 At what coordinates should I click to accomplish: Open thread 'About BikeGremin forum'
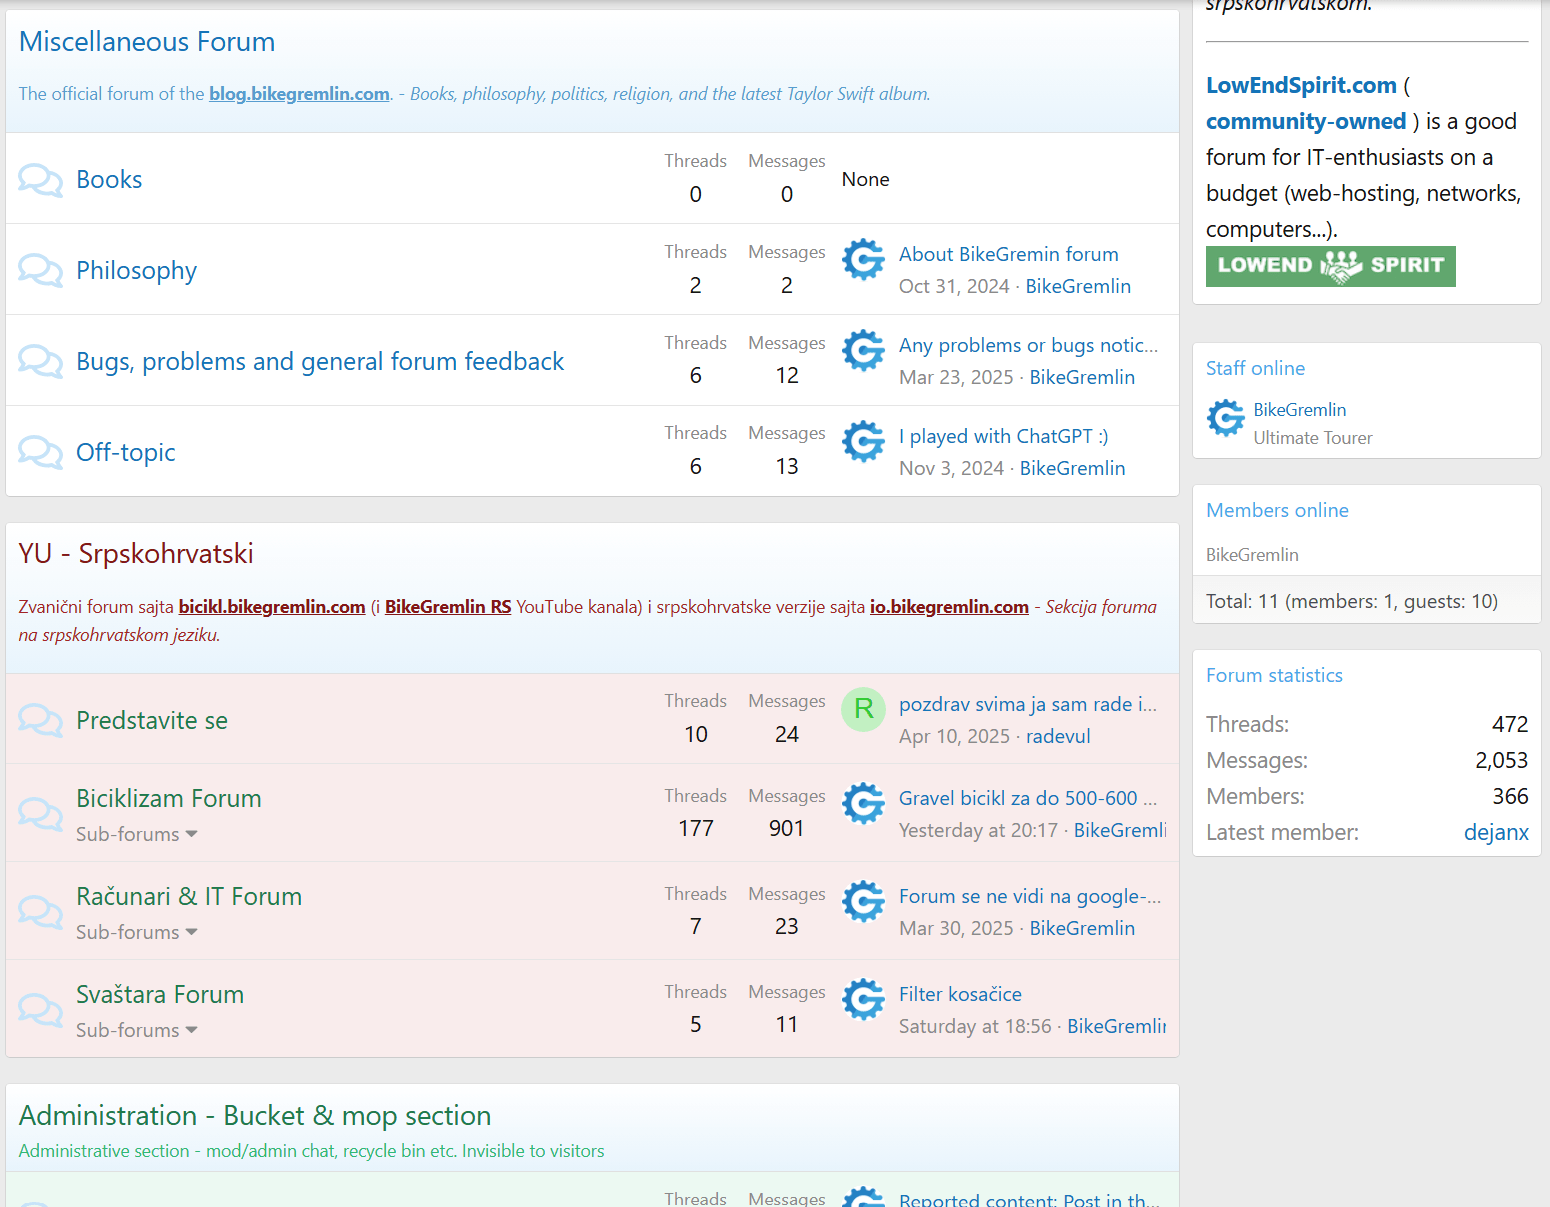click(x=1009, y=254)
